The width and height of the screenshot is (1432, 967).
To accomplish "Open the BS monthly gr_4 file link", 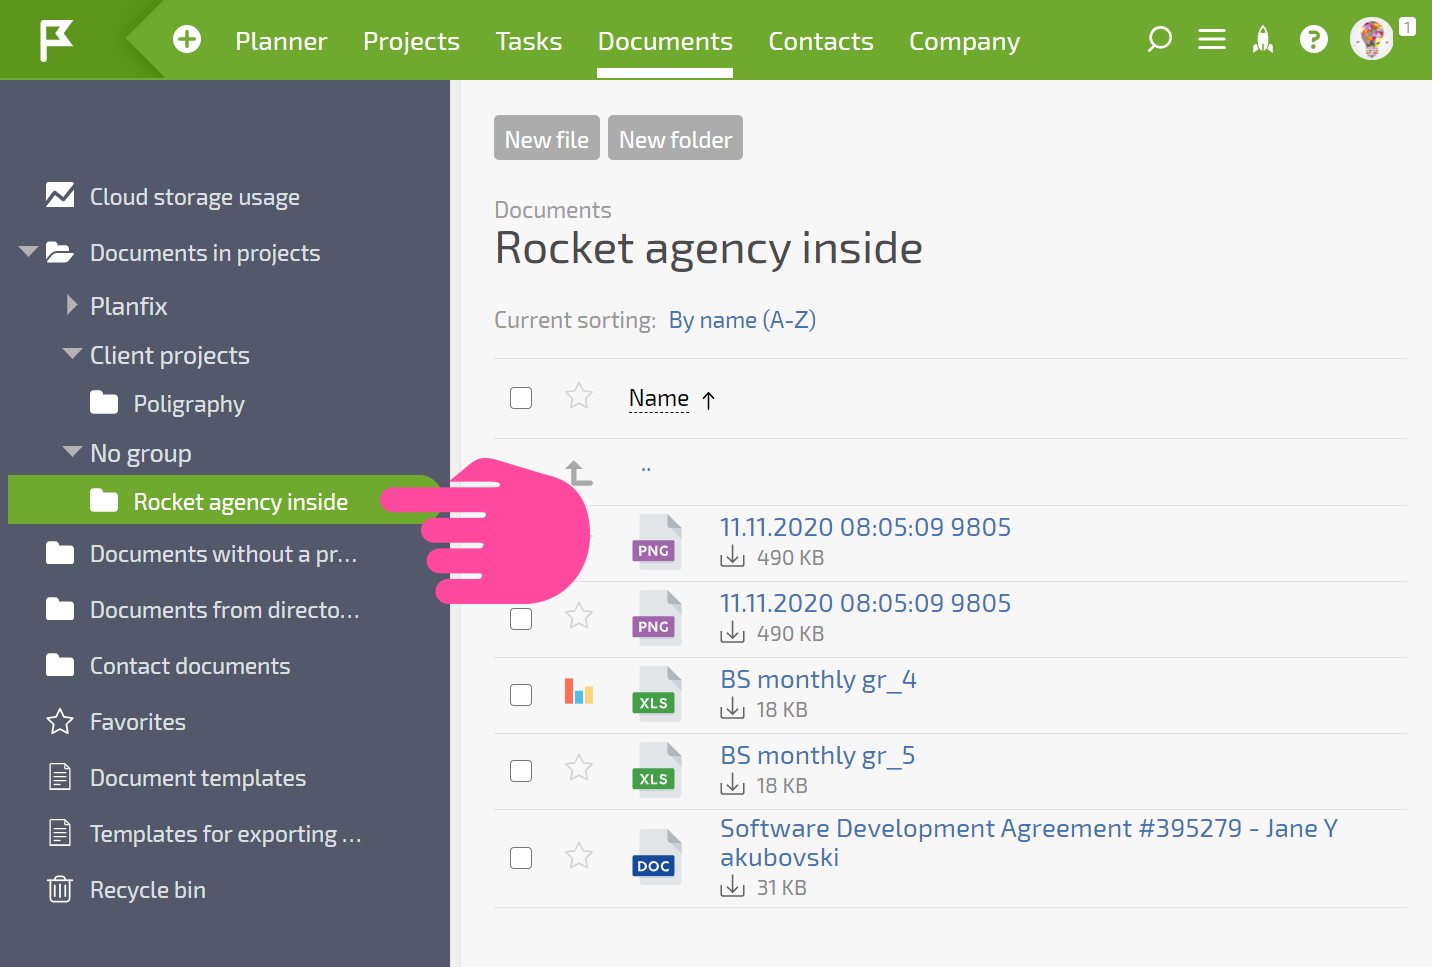I will (x=818, y=679).
